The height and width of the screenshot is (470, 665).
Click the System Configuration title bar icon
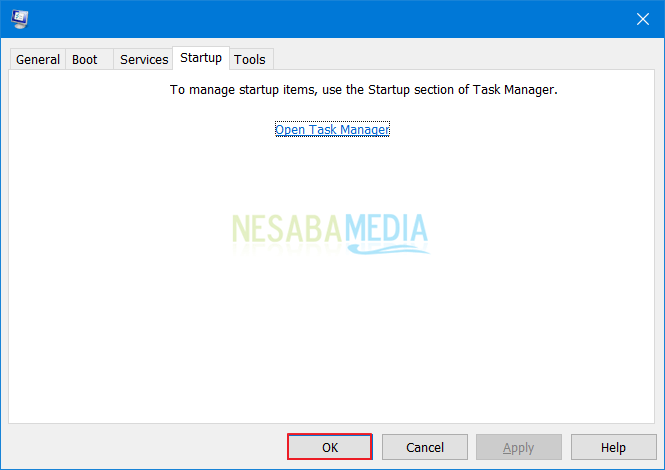[x=20, y=19]
